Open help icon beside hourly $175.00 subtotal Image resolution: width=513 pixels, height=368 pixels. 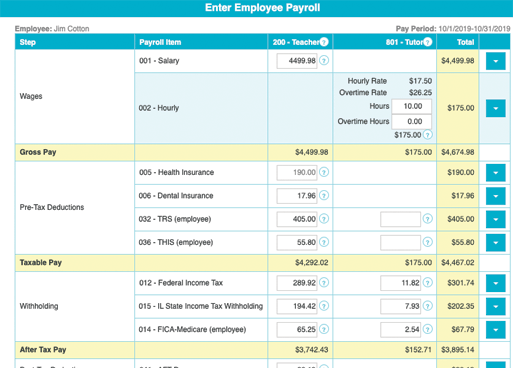(x=428, y=135)
